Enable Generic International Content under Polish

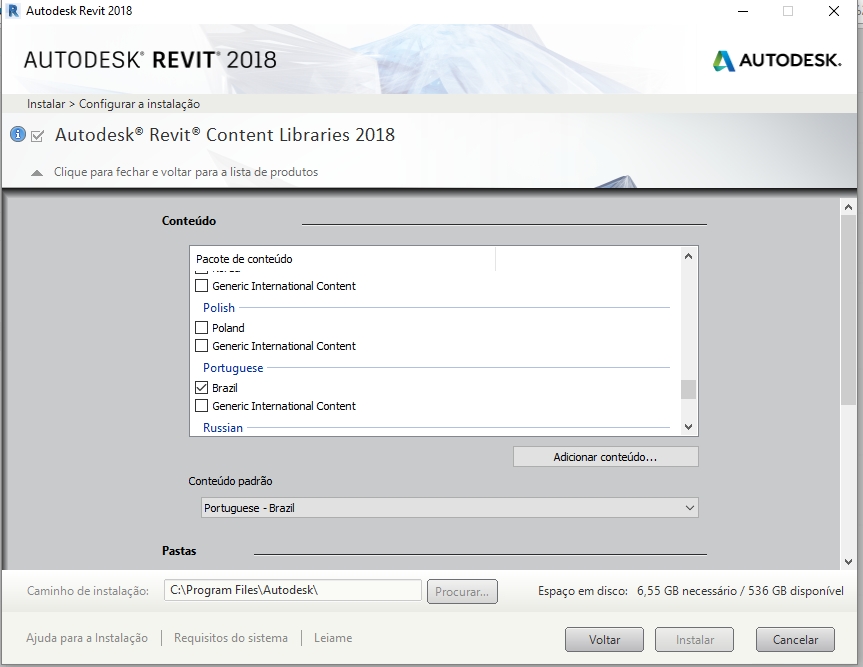pos(199,346)
